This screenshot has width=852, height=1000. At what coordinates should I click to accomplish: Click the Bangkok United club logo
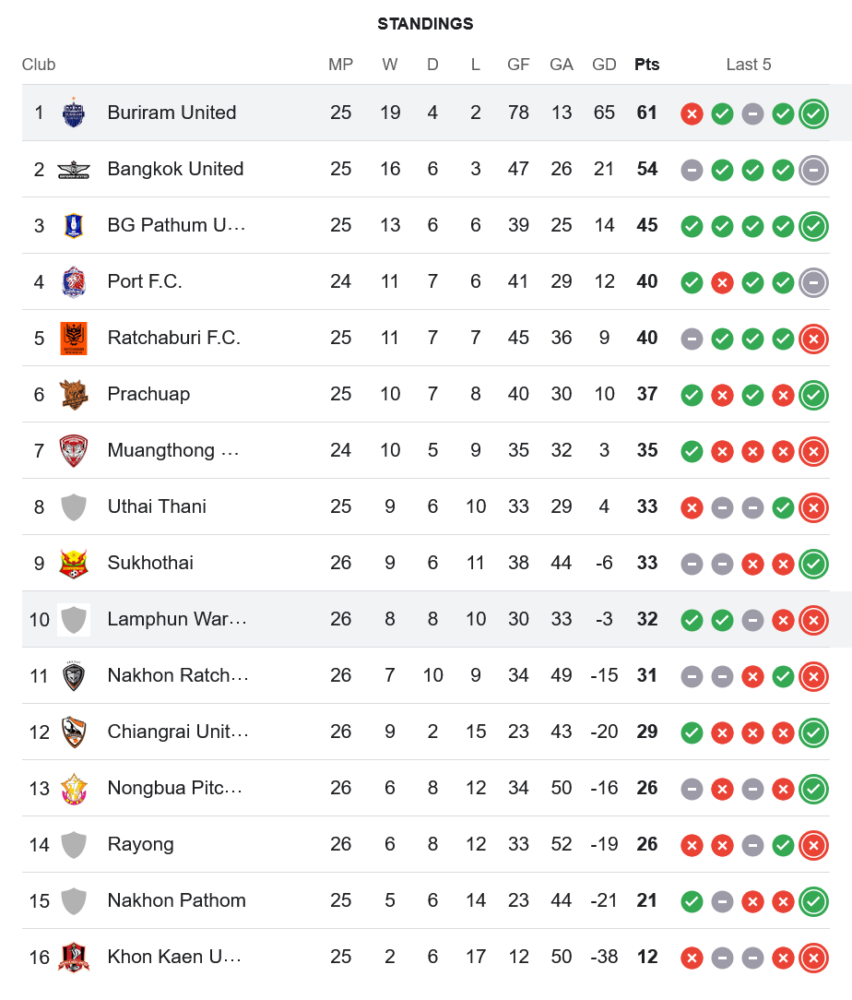(x=74, y=169)
